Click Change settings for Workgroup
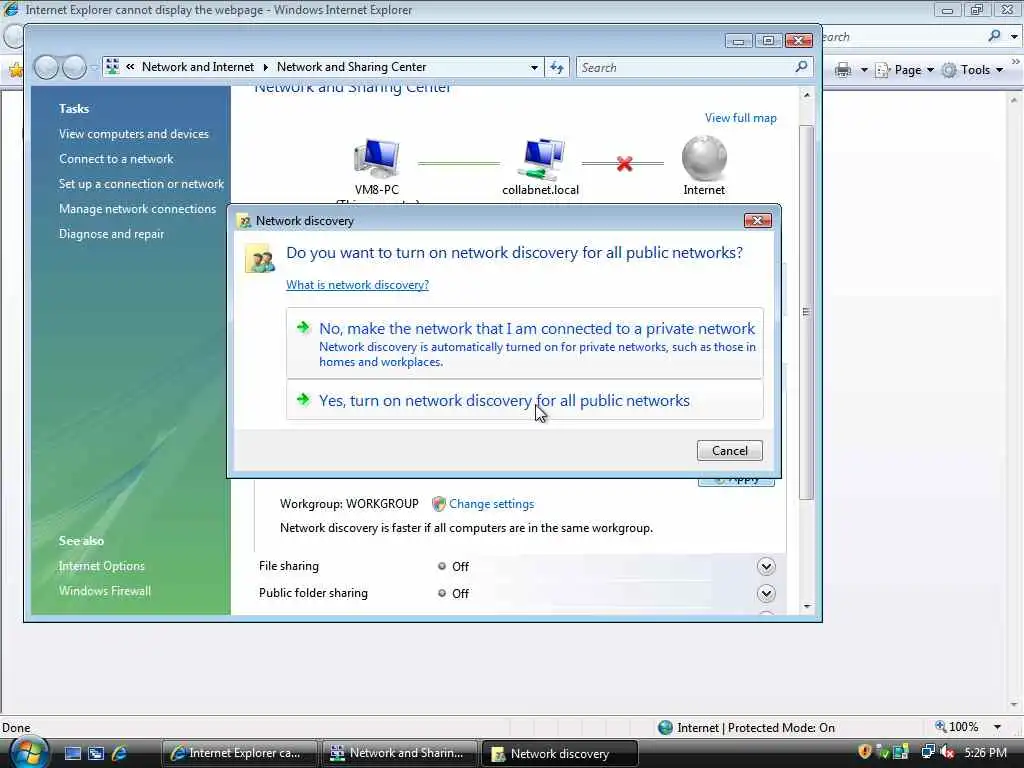This screenshot has width=1024, height=768. [x=492, y=504]
